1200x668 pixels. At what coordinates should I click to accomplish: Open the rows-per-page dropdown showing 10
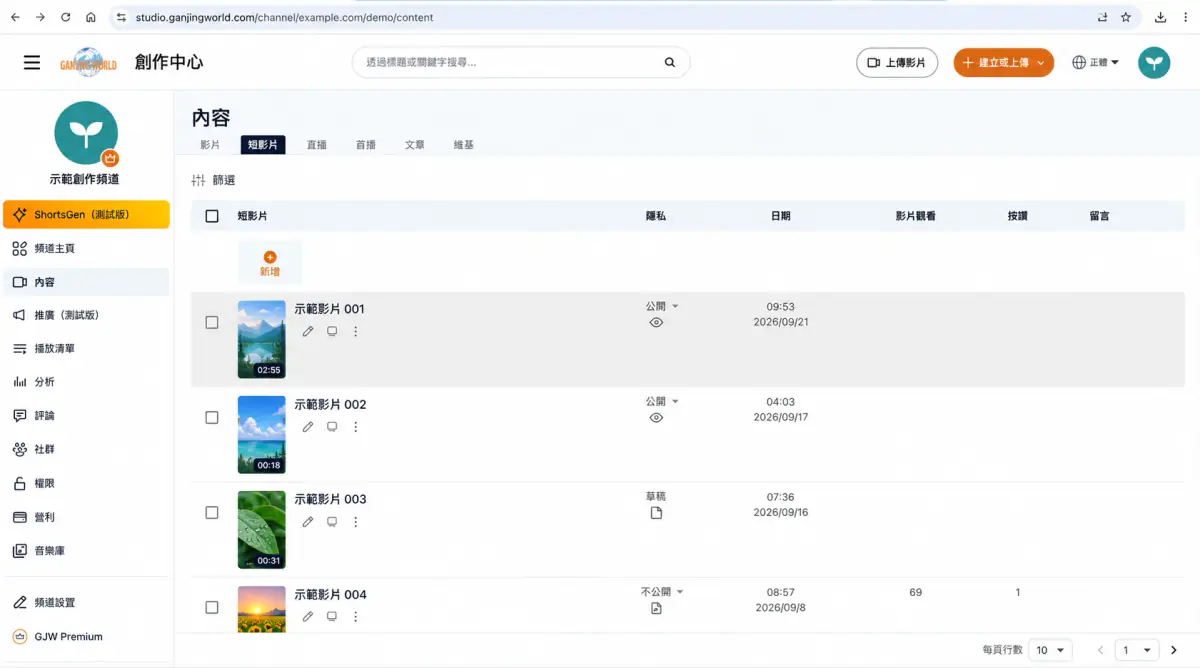point(1050,650)
